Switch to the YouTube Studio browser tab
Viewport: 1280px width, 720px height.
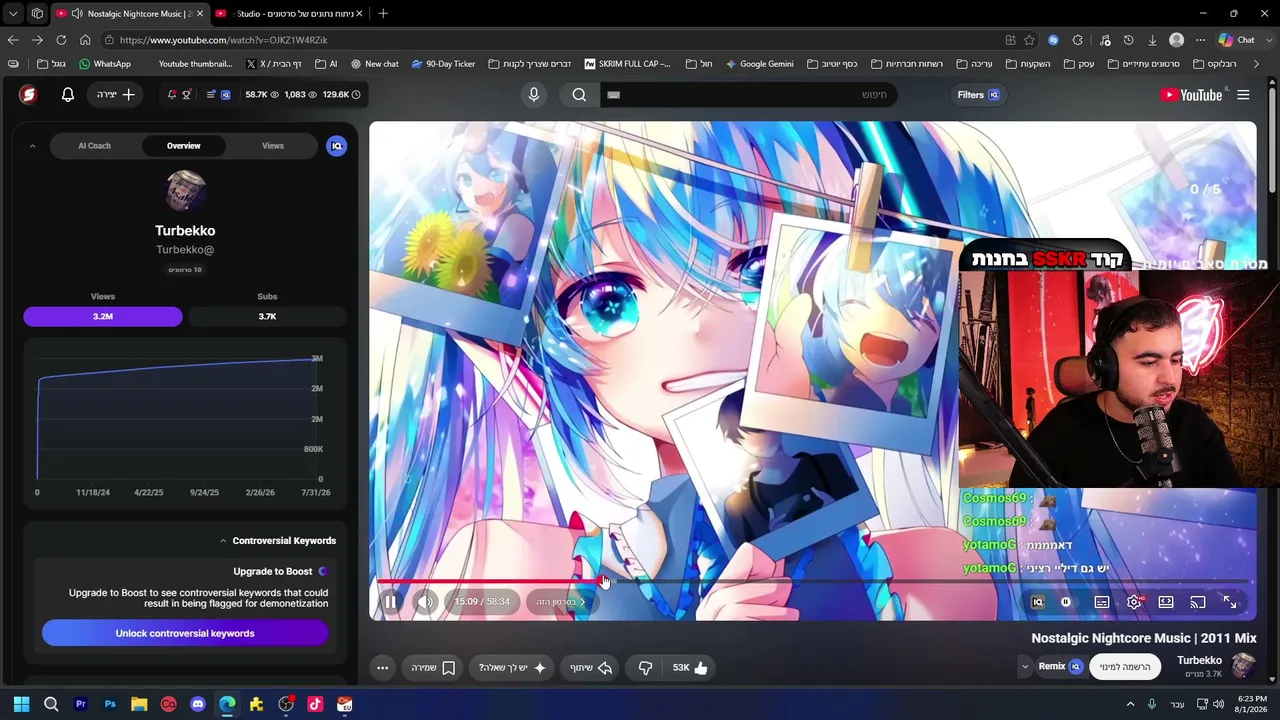[289, 14]
